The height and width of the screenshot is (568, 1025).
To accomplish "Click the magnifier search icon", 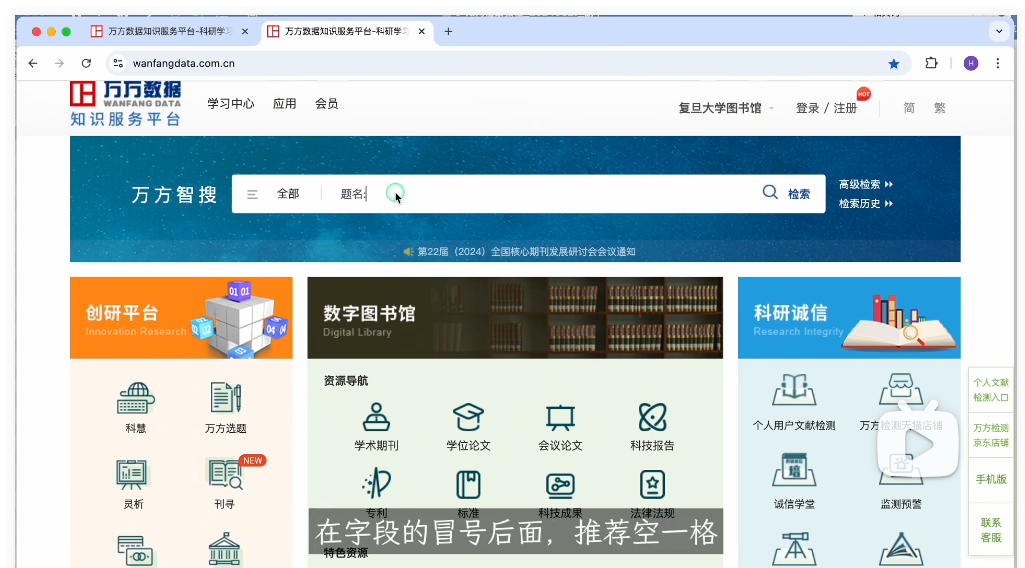I will [770, 192].
